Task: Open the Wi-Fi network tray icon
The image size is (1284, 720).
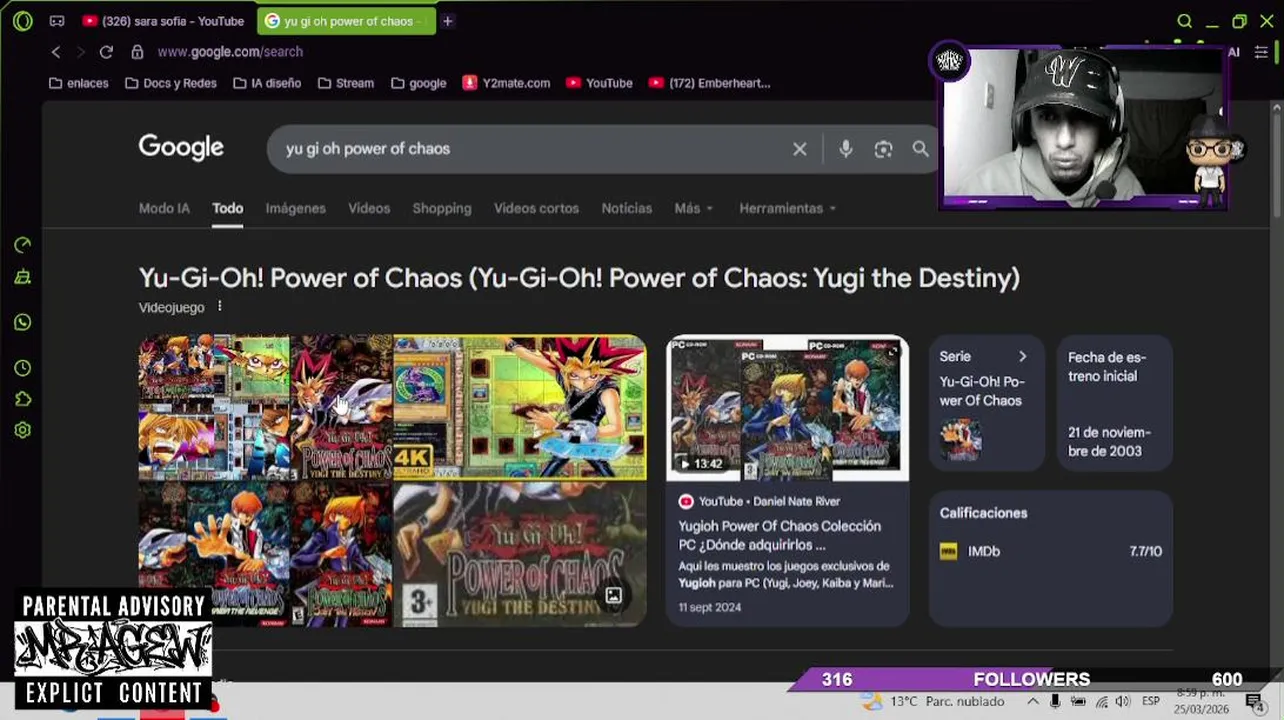Action: click(x=1101, y=702)
